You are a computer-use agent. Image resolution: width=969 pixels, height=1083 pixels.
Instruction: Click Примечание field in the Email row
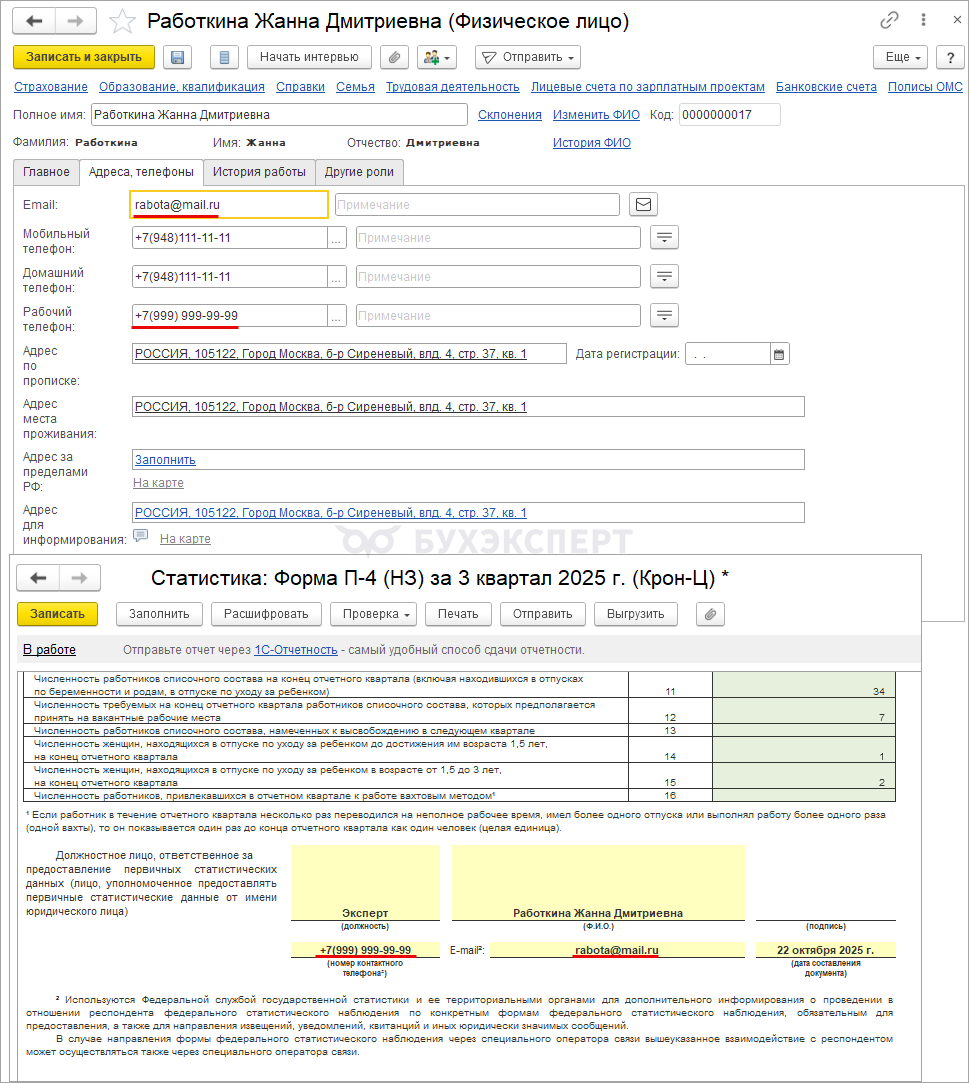click(477, 204)
